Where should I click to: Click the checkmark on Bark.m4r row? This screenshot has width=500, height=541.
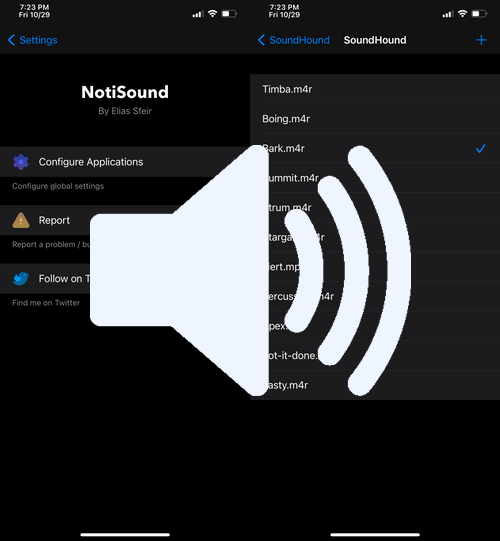[480, 148]
